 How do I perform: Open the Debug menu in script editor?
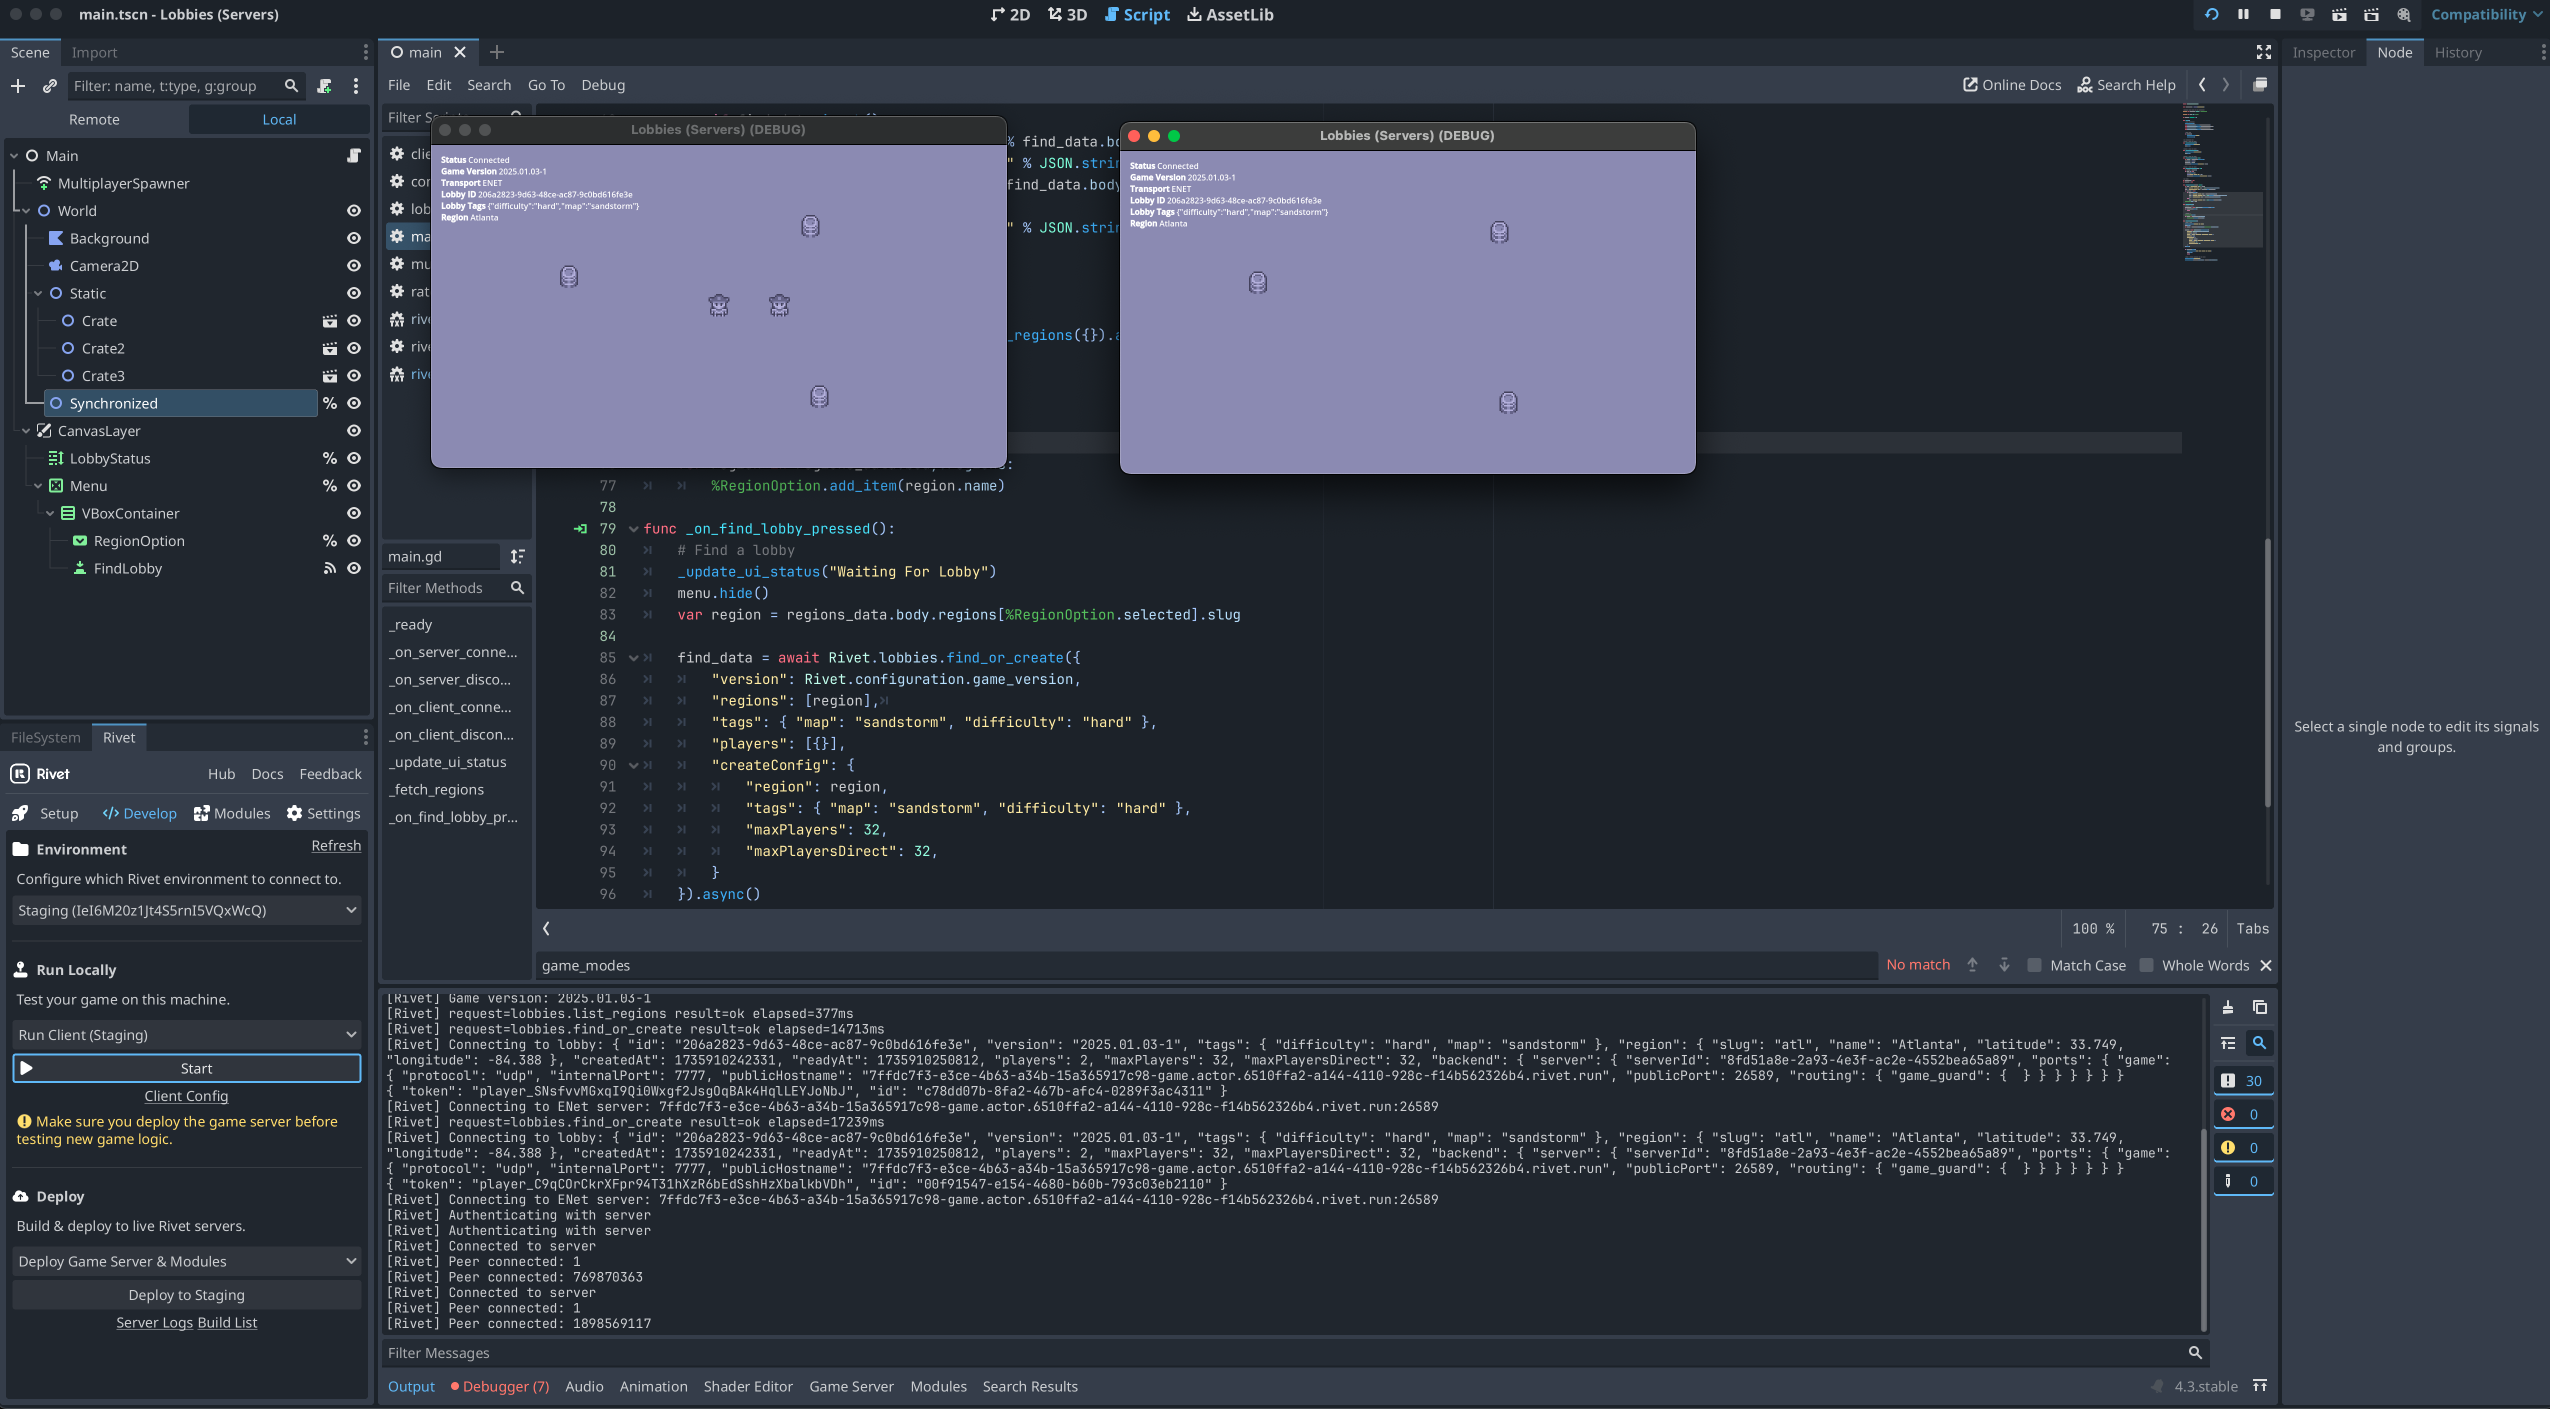point(603,85)
